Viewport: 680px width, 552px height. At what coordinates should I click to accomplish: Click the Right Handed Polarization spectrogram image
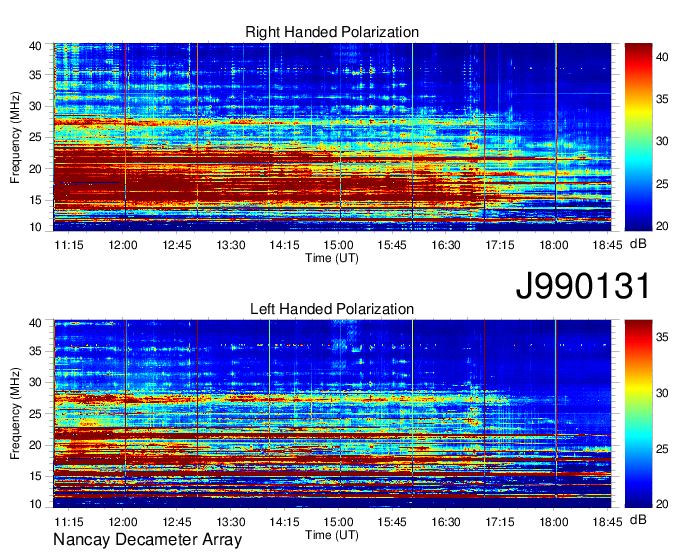tap(332, 137)
